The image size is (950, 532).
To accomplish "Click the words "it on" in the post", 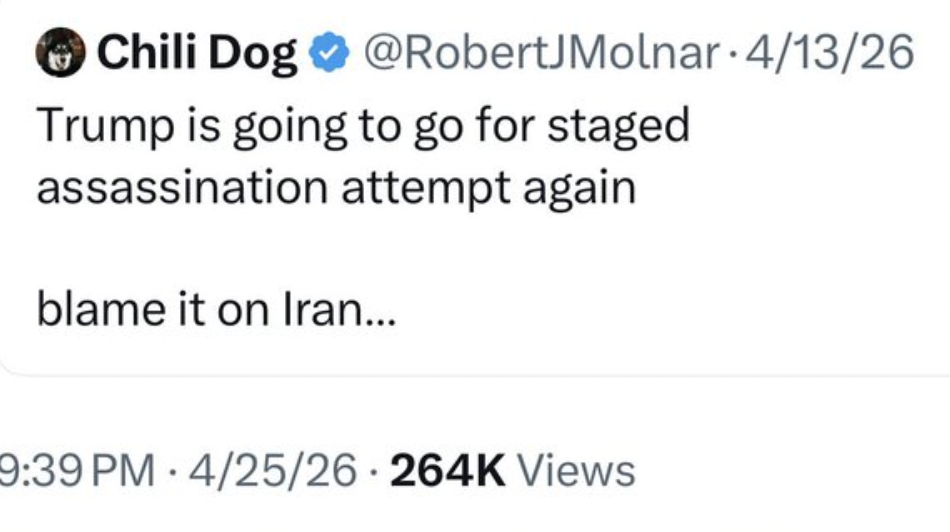I will click(221, 312).
